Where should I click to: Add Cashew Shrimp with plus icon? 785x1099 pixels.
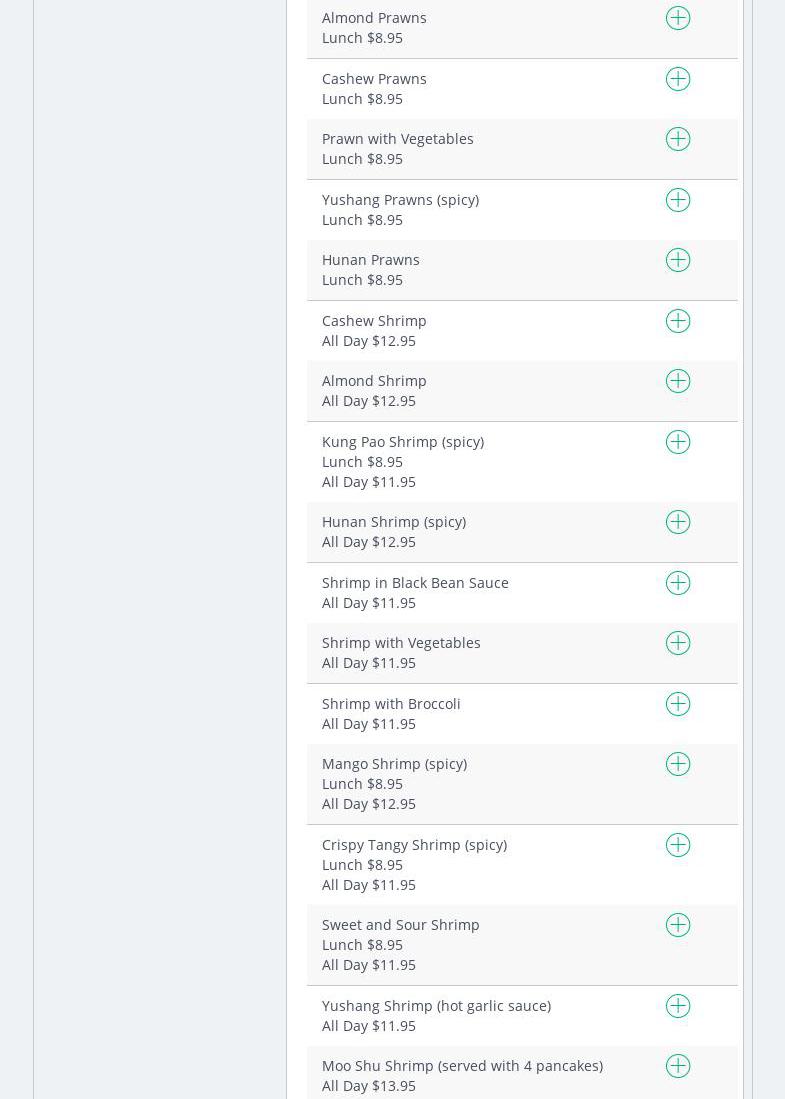(678, 321)
